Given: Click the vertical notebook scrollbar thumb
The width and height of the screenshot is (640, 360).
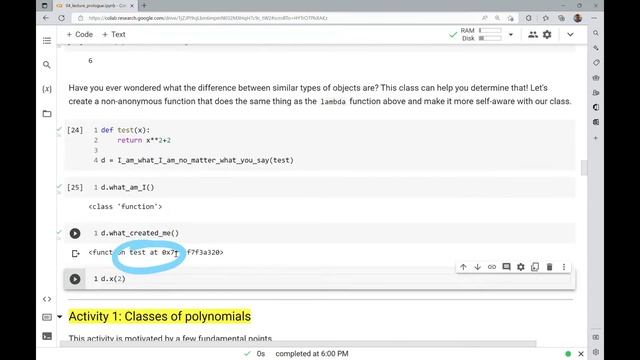Looking at the screenshot, I should point(584,167).
